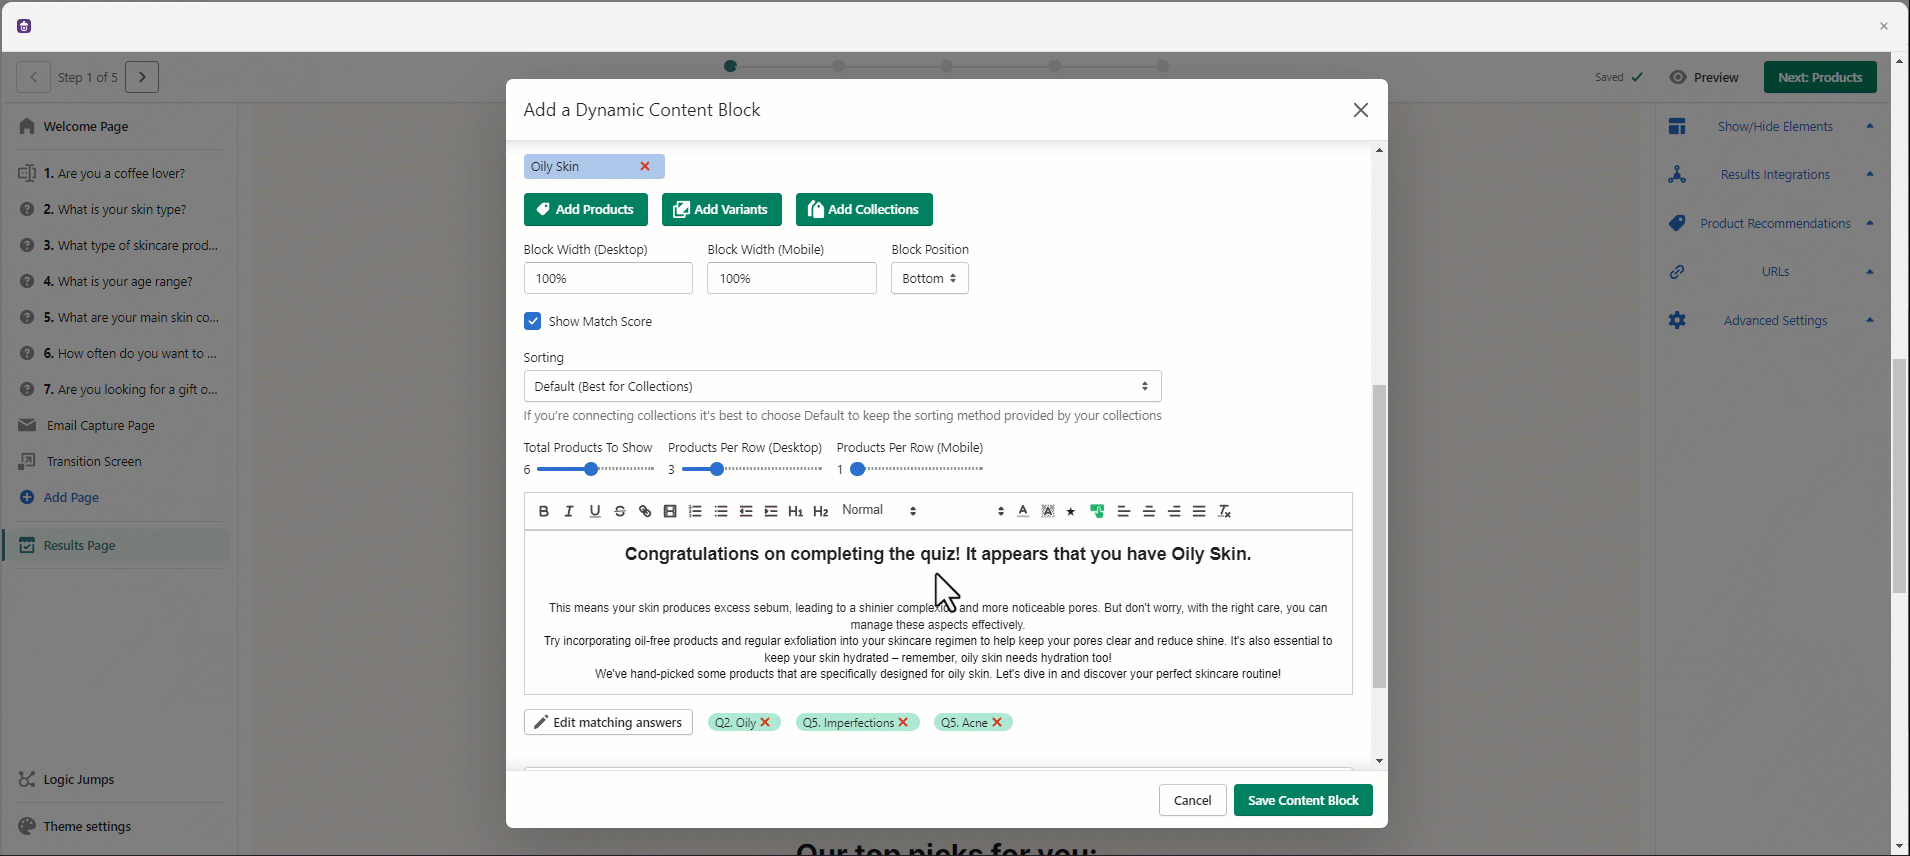Click the Products Per Row Mobile slider handle
The image size is (1910, 856).
858,469
